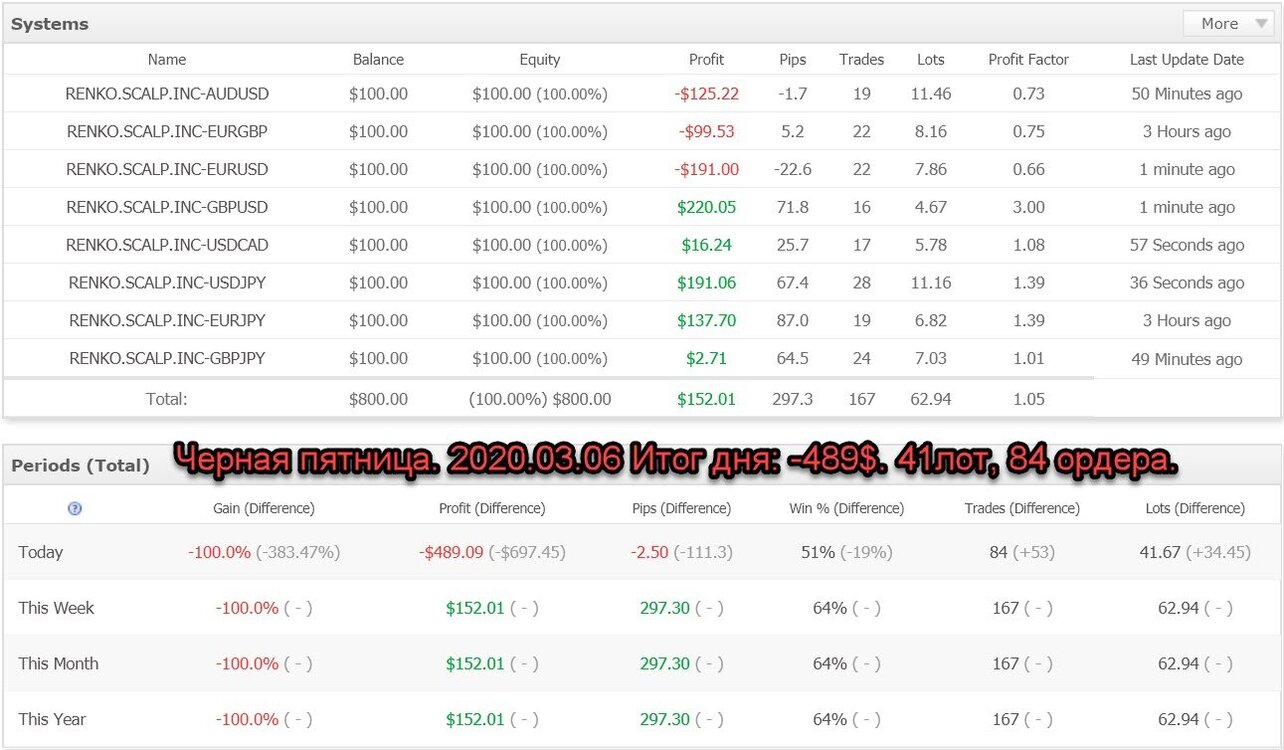1284x750 pixels.
Task: Select the $191.06 profit value
Action: pos(706,283)
